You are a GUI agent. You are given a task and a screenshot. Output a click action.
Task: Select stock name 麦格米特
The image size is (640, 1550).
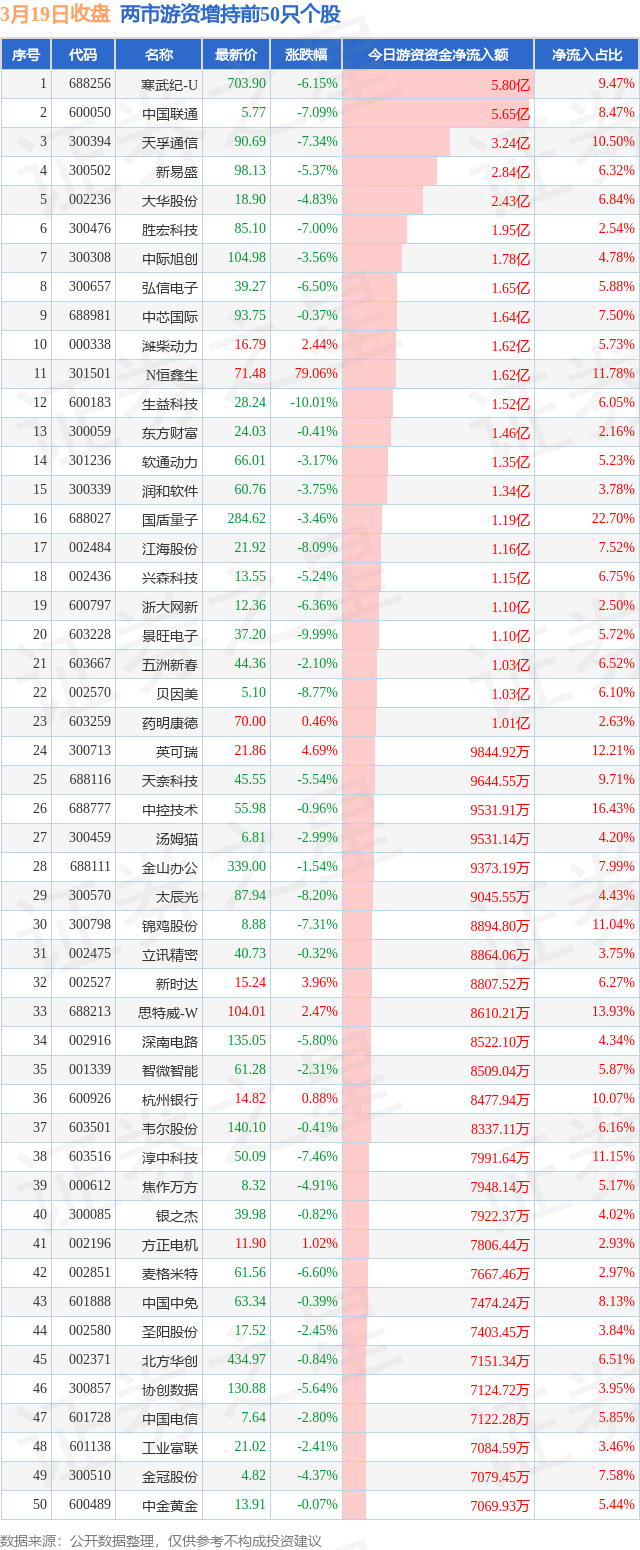(170, 1274)
